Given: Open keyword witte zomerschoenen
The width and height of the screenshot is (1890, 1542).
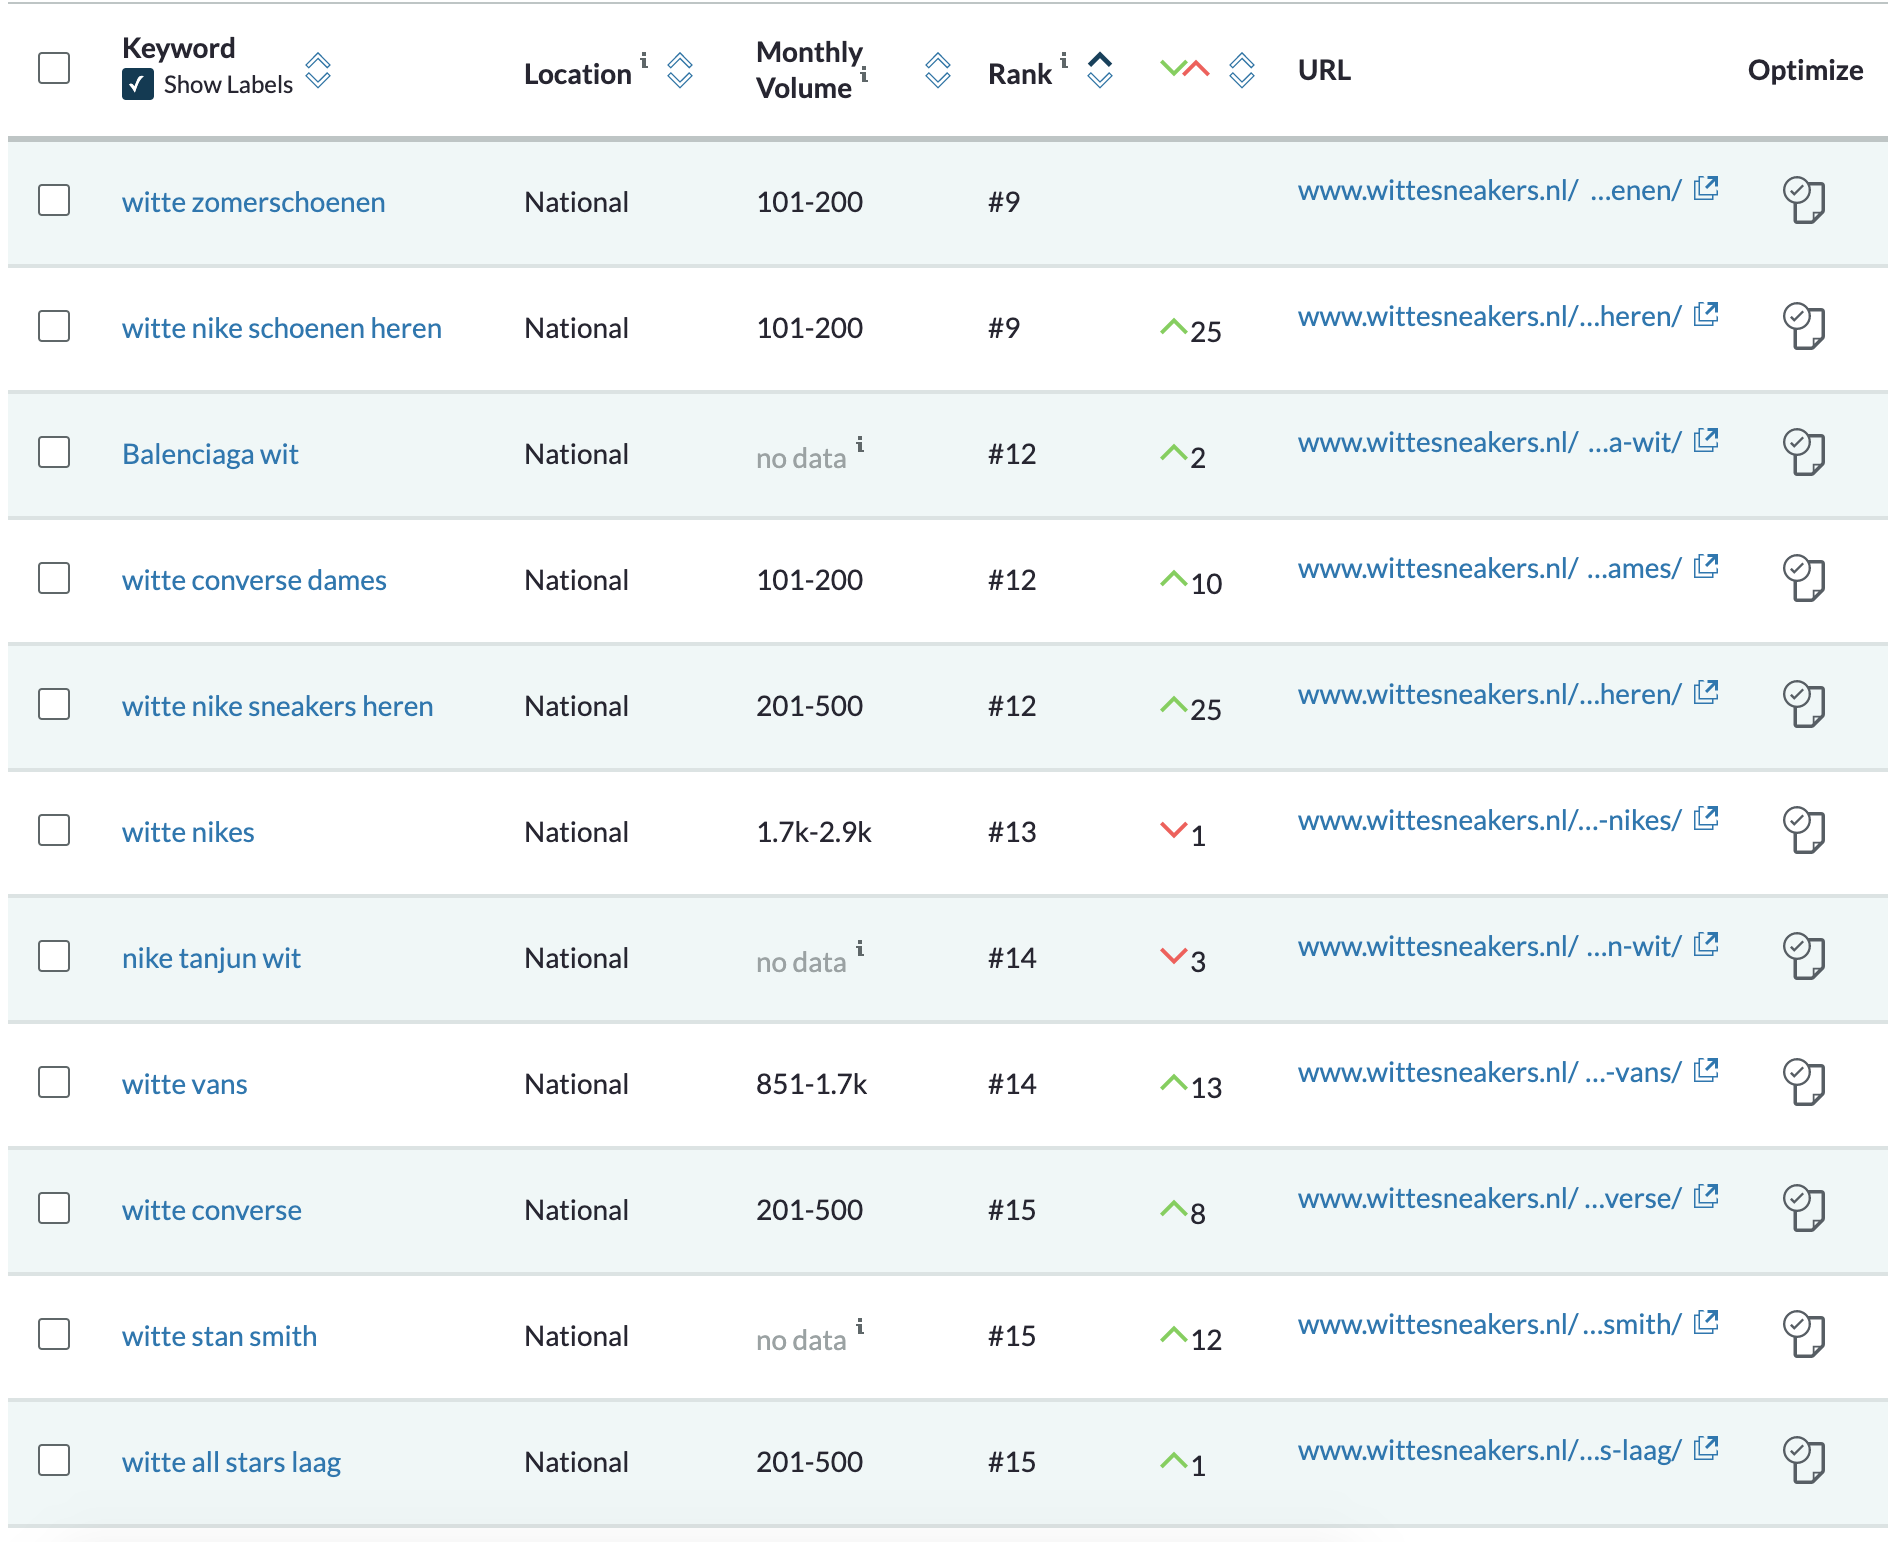Looking at the screenshot, I should click(253, 202).
